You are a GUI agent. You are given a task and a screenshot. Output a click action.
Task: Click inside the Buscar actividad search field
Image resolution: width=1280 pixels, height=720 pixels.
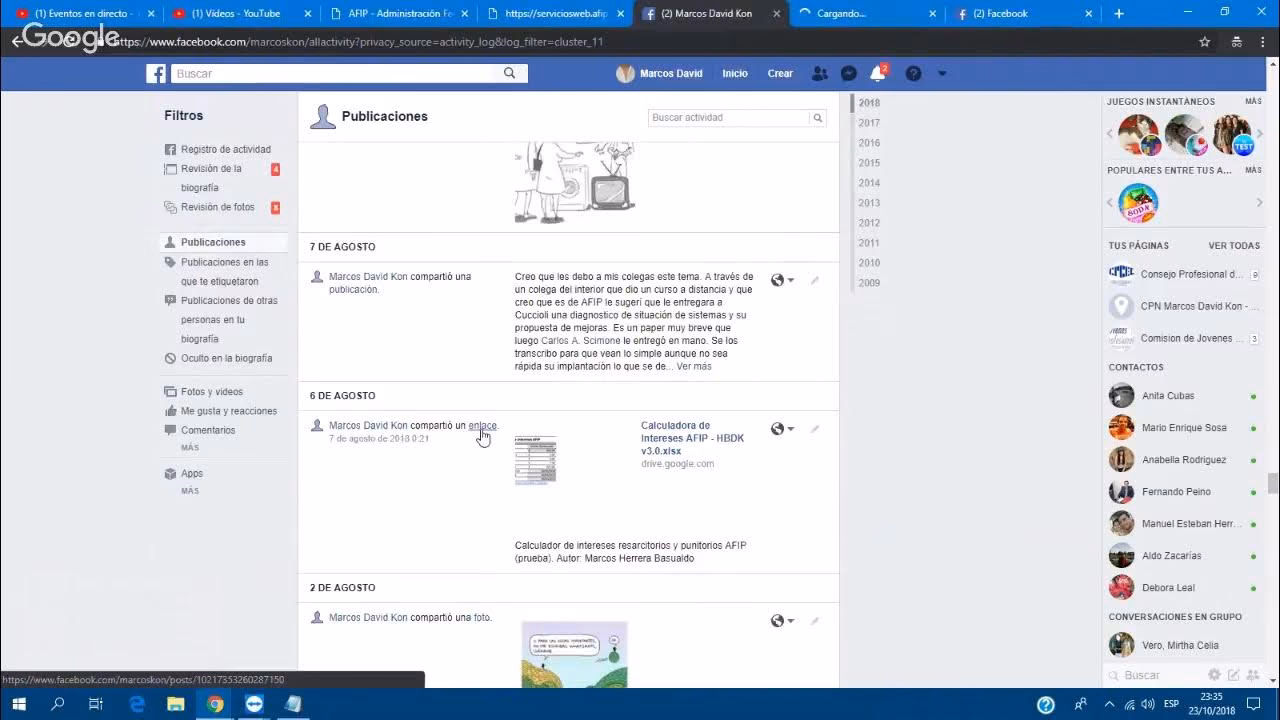point(730,117)
